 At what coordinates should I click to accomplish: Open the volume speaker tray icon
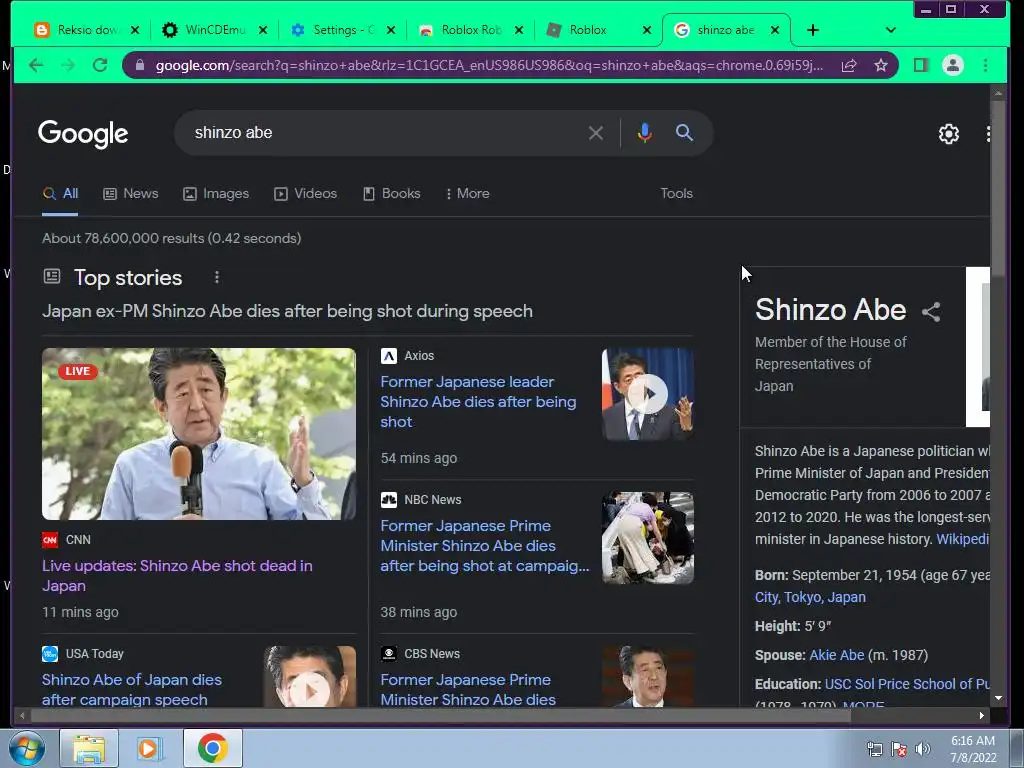[923, 749]
